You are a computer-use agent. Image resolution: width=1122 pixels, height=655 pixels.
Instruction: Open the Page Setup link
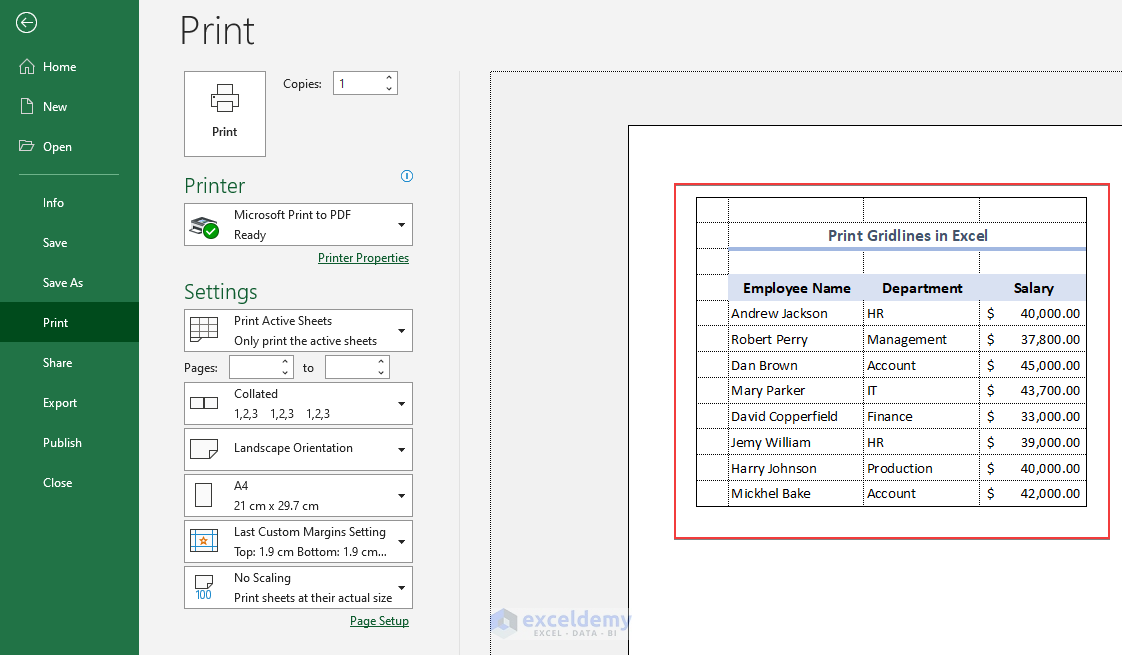point(379,621)
